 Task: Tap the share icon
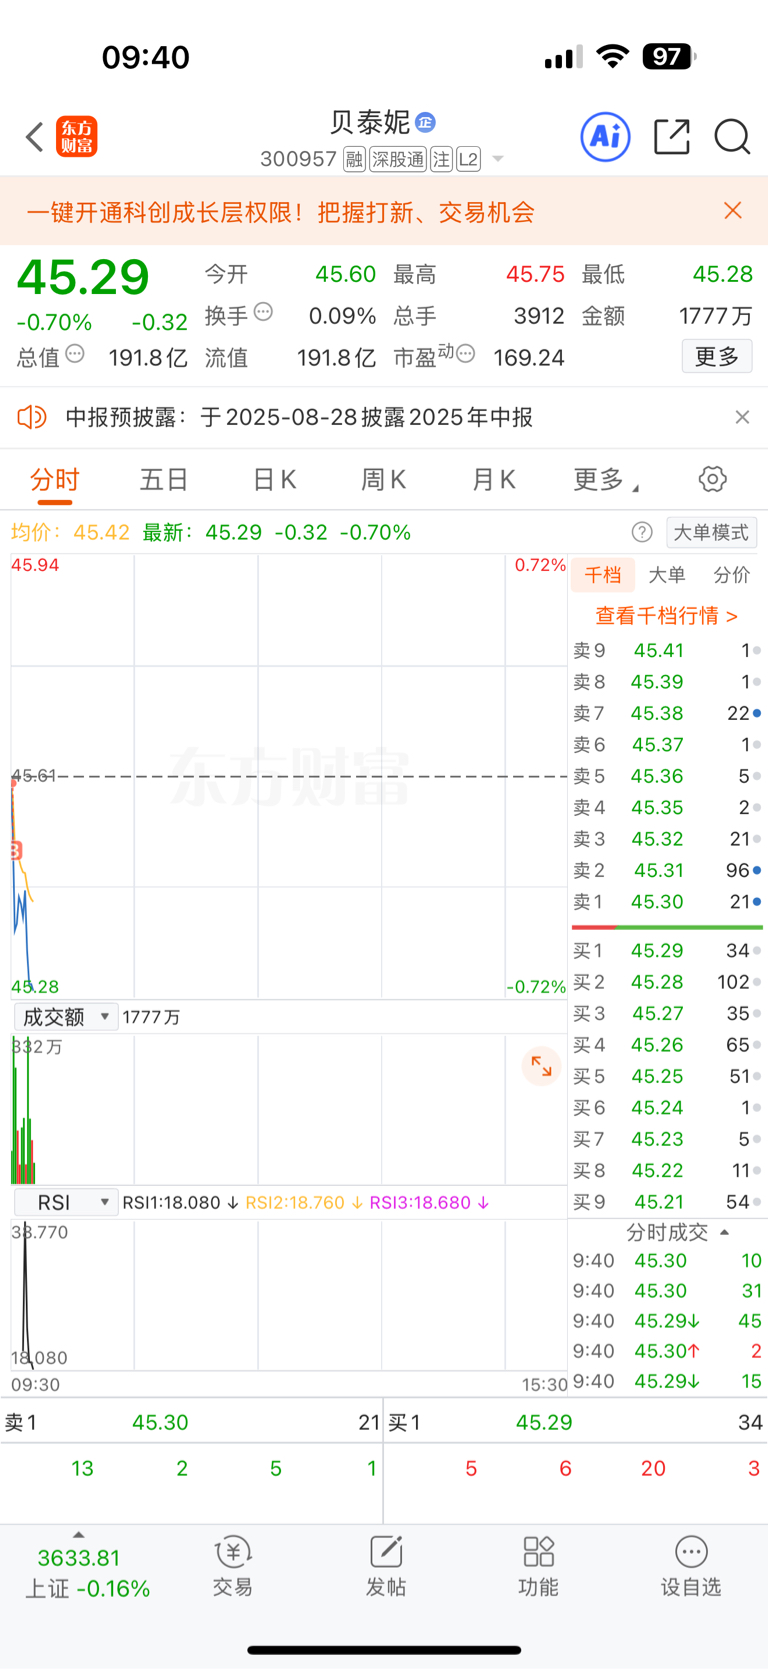(672, 137)
